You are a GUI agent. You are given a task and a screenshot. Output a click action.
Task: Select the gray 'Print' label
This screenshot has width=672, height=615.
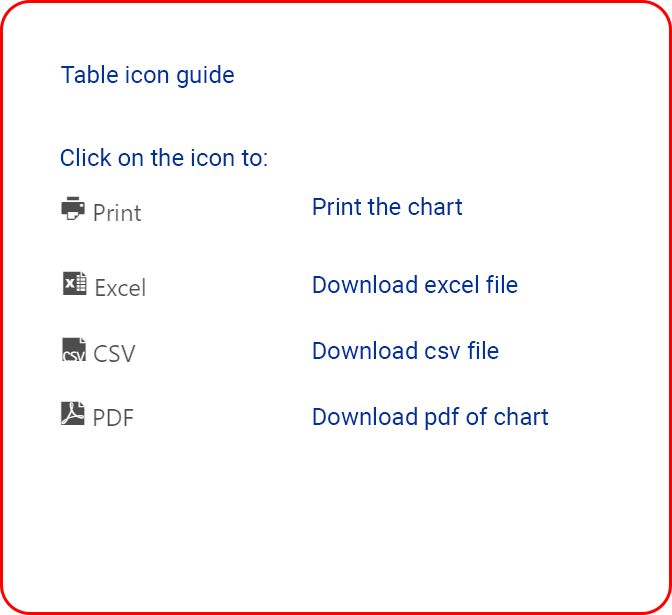coord(117,213)
